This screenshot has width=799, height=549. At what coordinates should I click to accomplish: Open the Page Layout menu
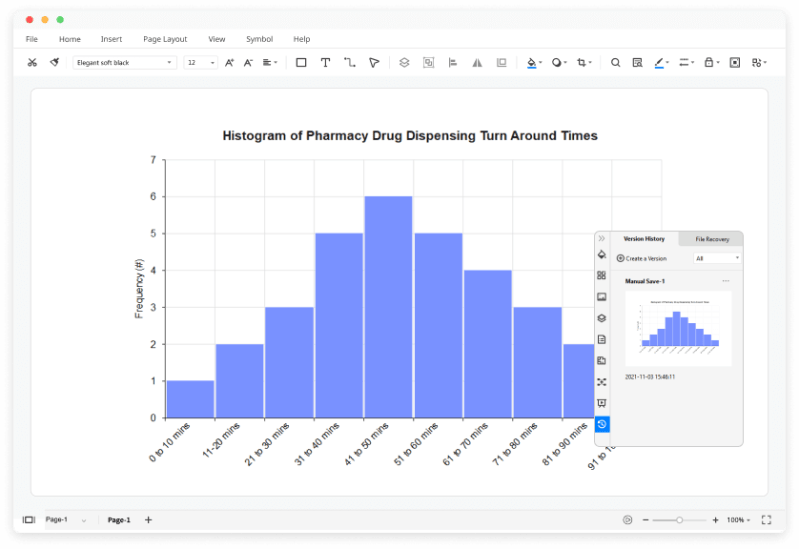point(165,39)
